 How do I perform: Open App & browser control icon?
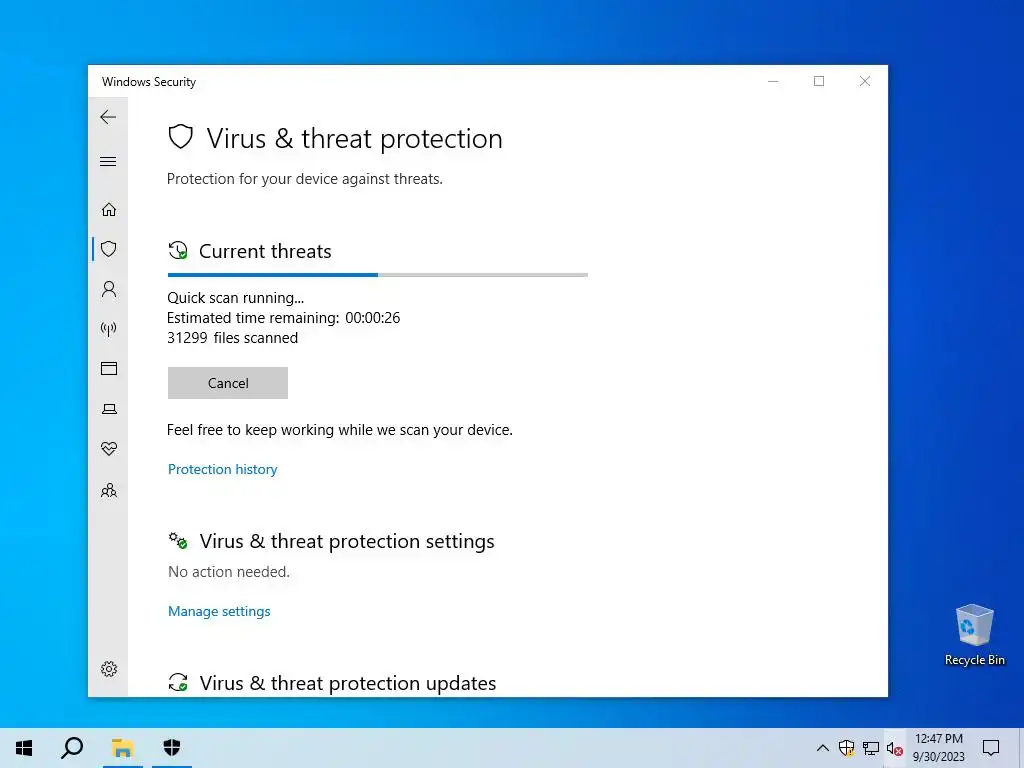tap(108, 369)
